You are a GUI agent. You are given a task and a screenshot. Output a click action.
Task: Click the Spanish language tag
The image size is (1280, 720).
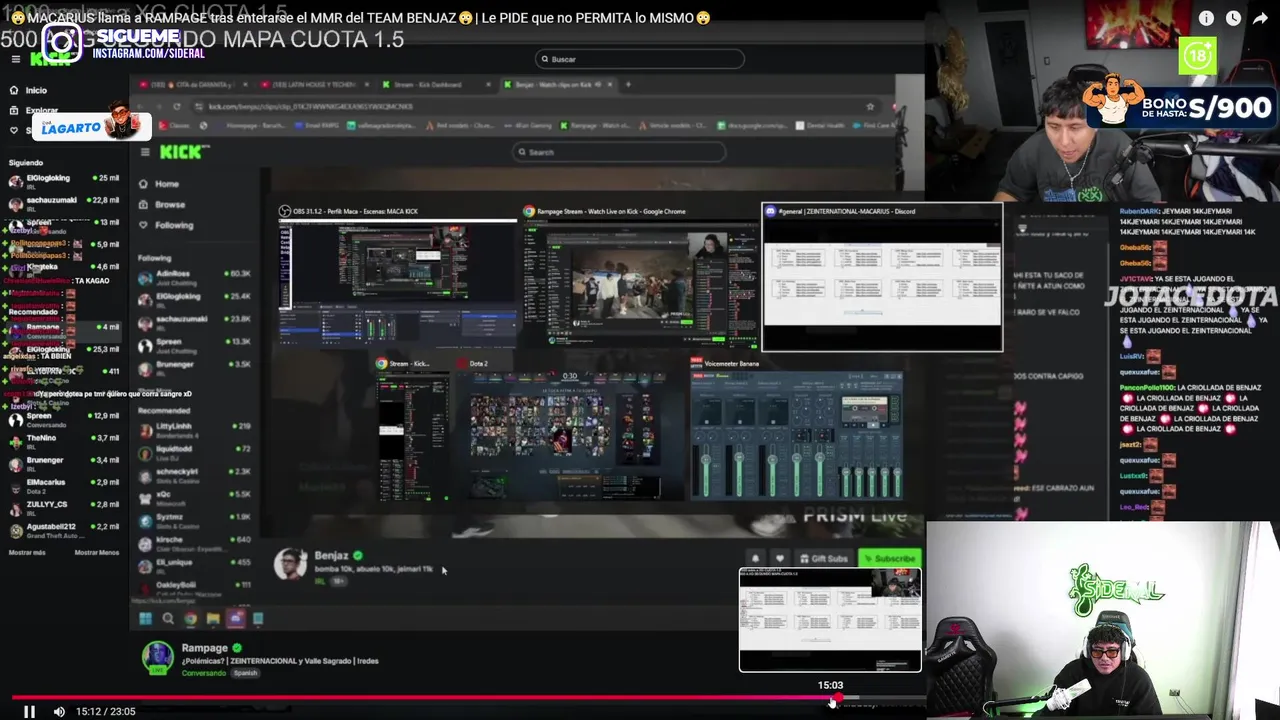245,673
